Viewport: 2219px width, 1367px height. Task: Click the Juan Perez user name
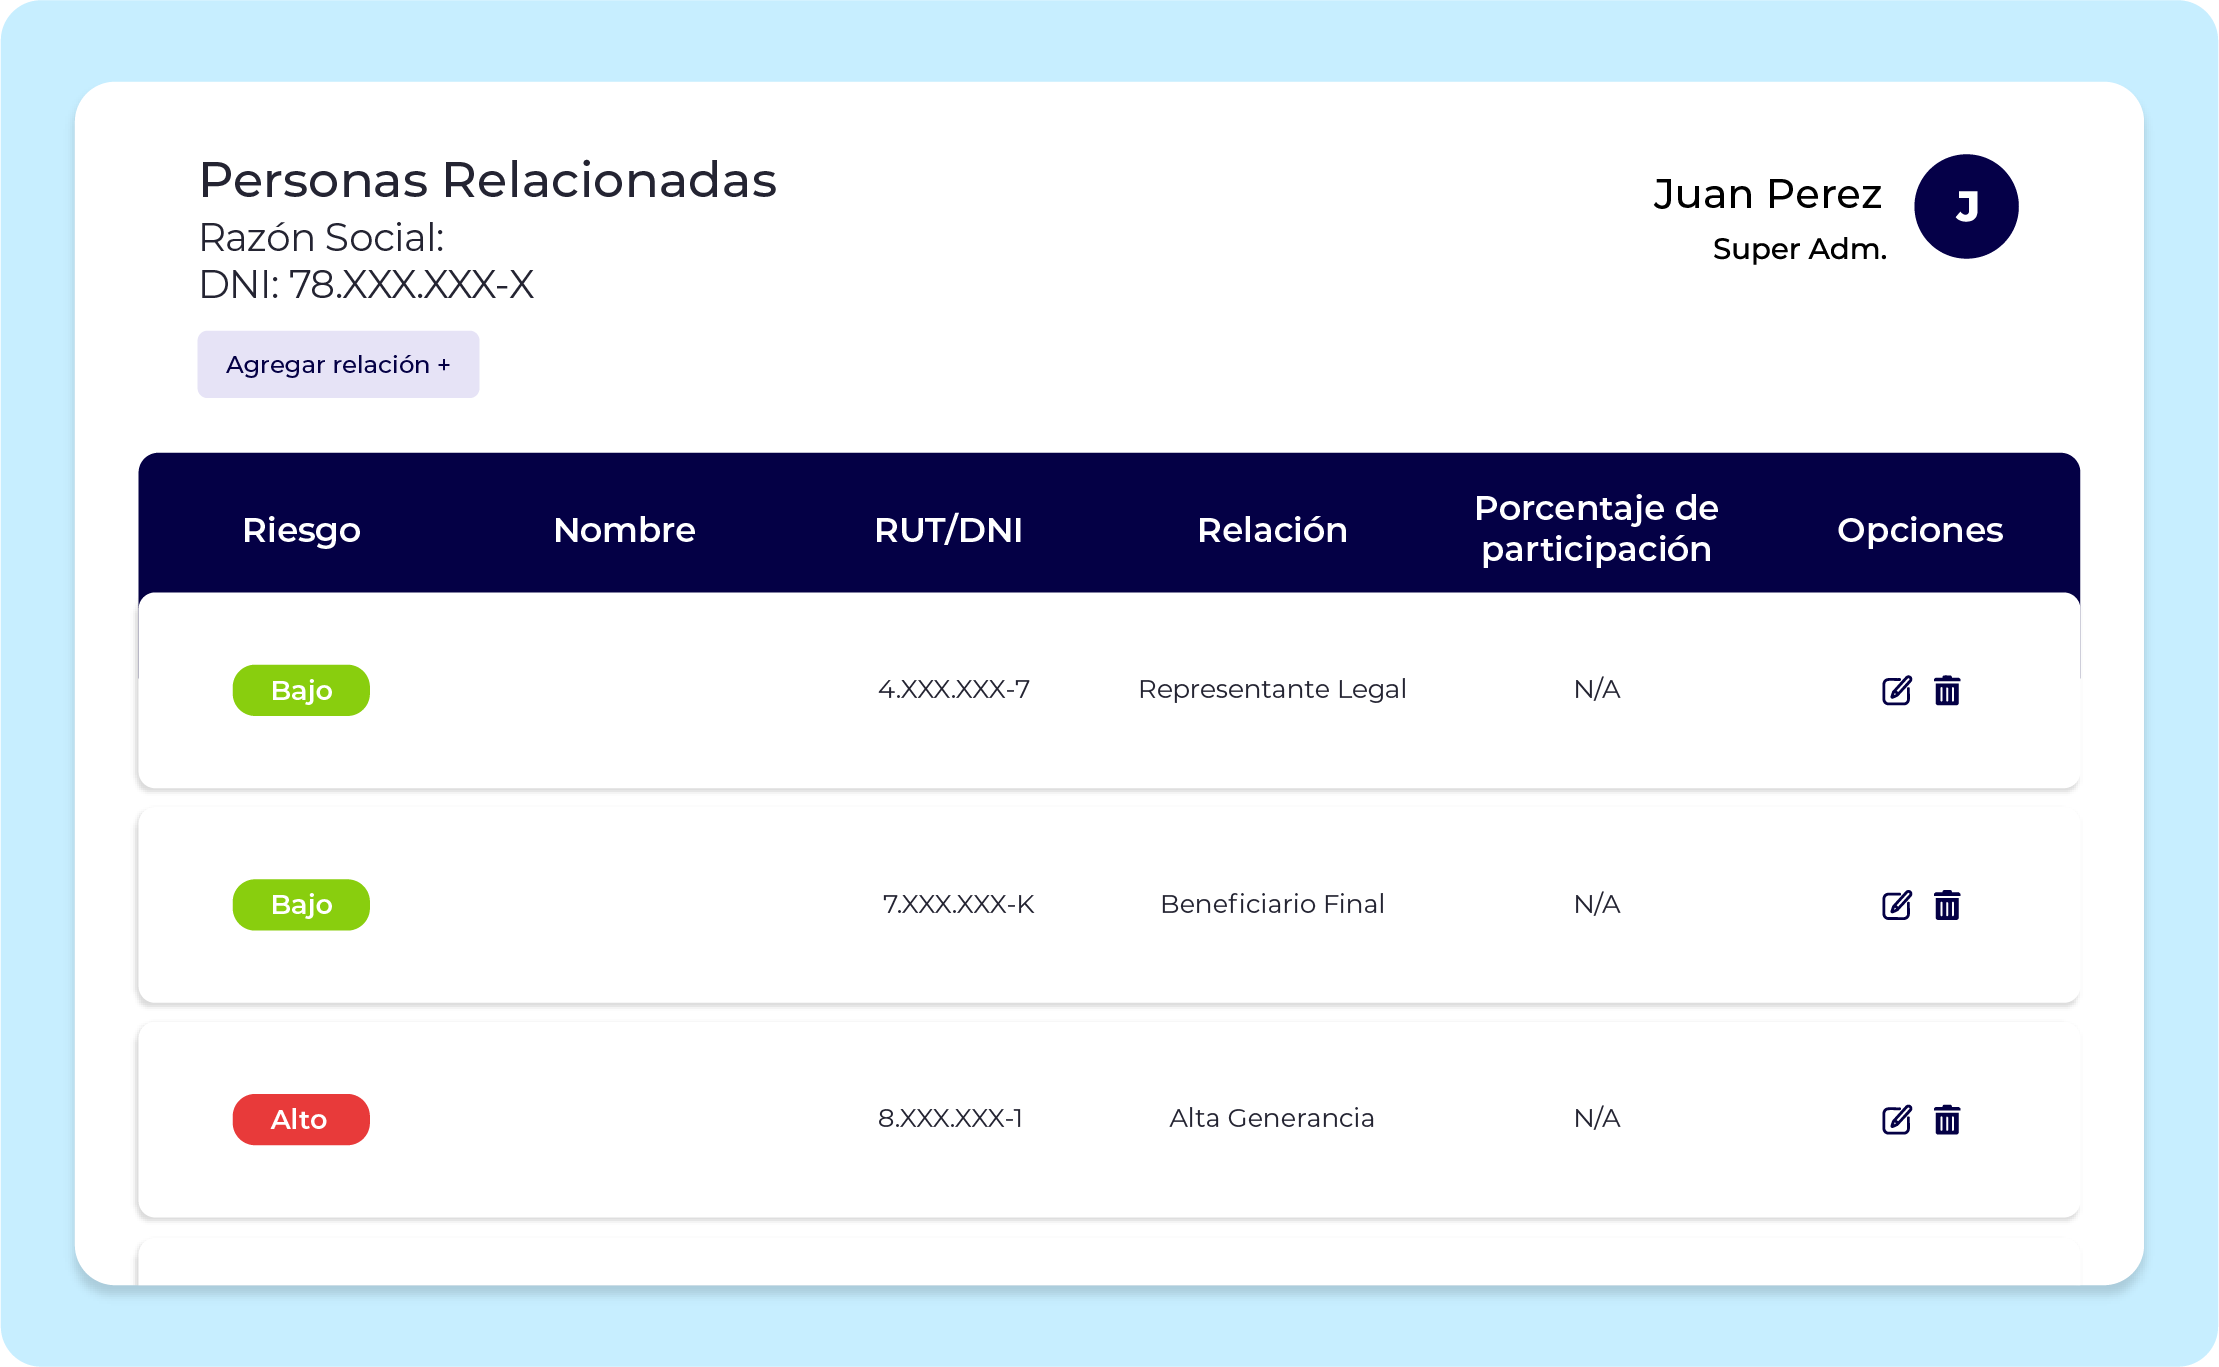click(1767, 194)
